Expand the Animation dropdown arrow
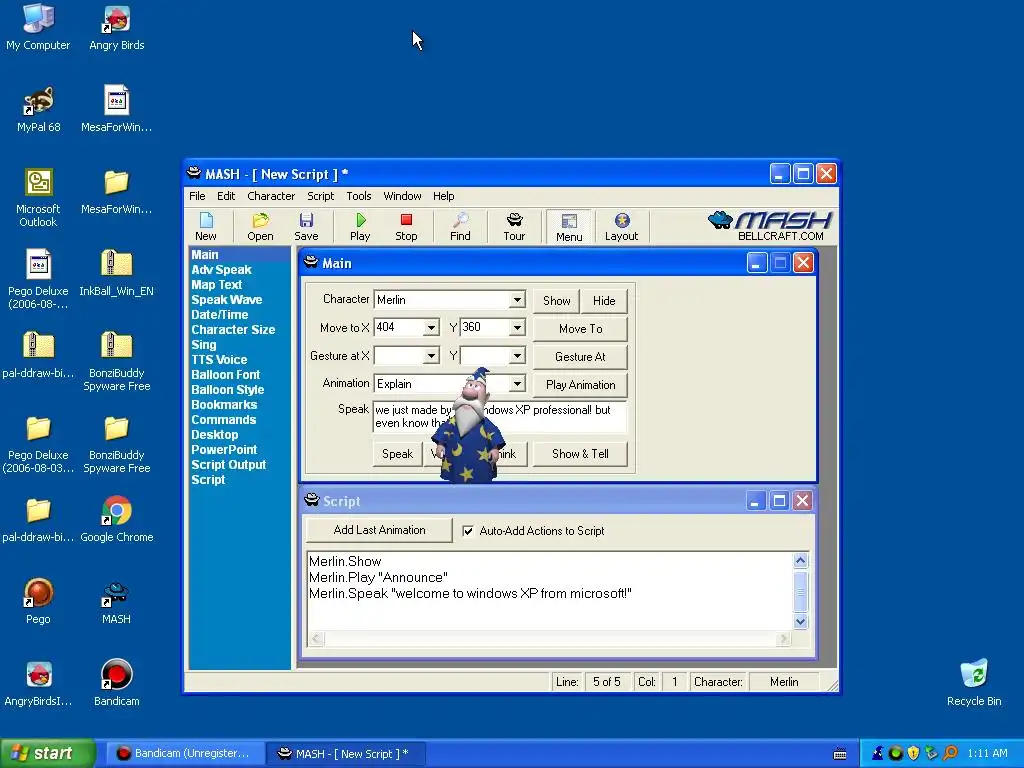This screenshot has height=768, width=1024. point(517,383)
